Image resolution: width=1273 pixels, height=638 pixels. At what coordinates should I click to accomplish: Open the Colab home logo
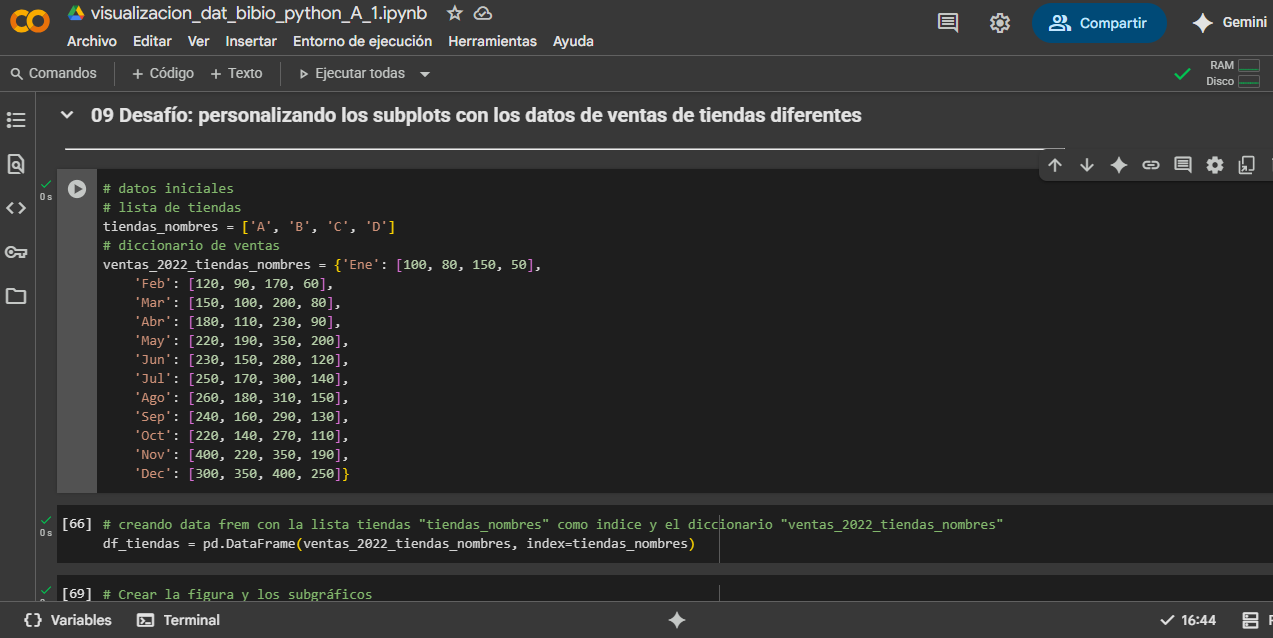(29, 22)
